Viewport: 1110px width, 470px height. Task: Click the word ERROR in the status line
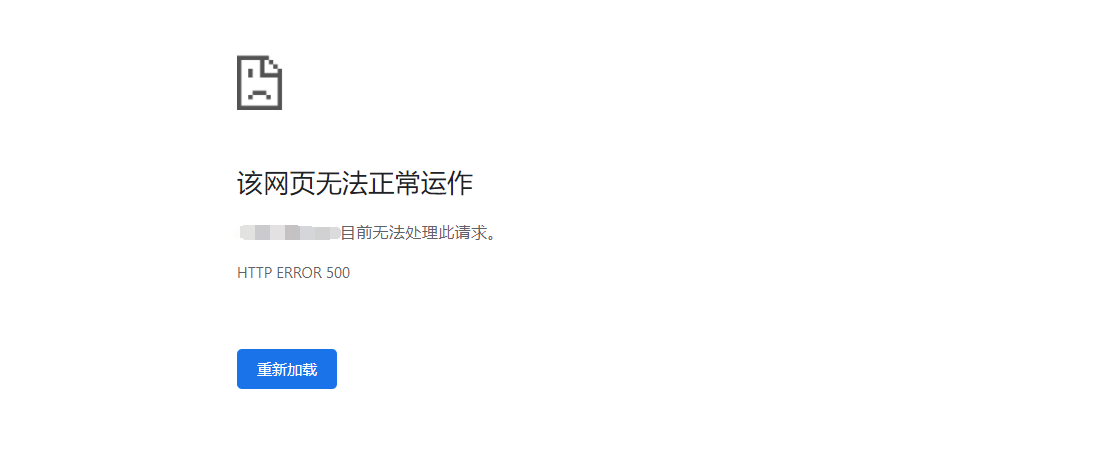coord(299,273)
